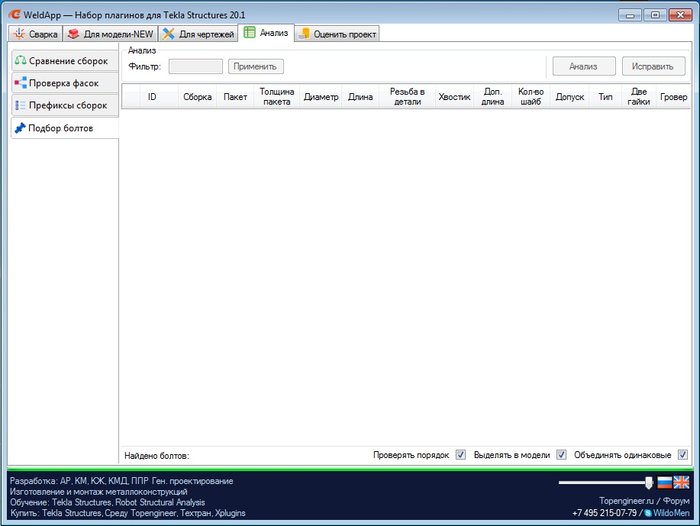Viewport: 700px width, 526px height.
Task: Maximize the WeldApp window
Action: [655, 15]
